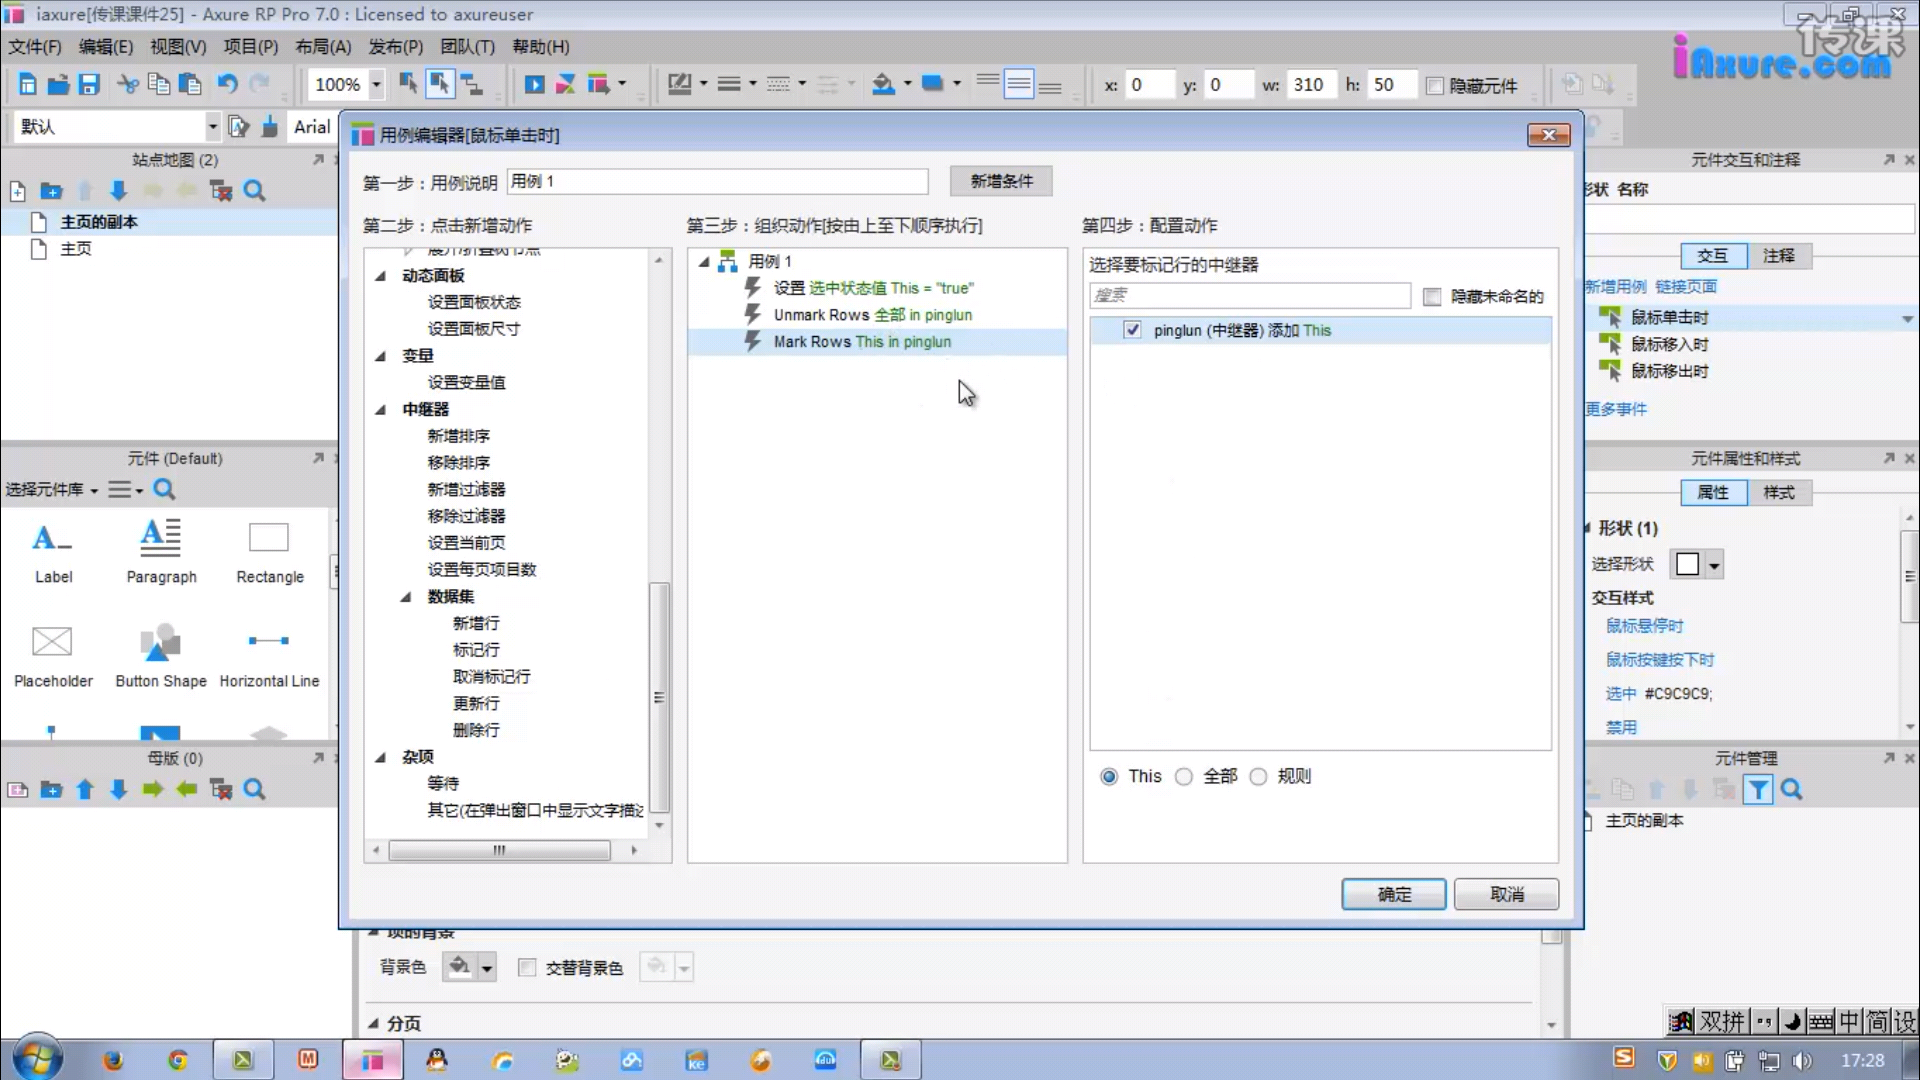Switch to the 样式 tab
The image size is (1920, 1080).
[x=1779, y=493]
